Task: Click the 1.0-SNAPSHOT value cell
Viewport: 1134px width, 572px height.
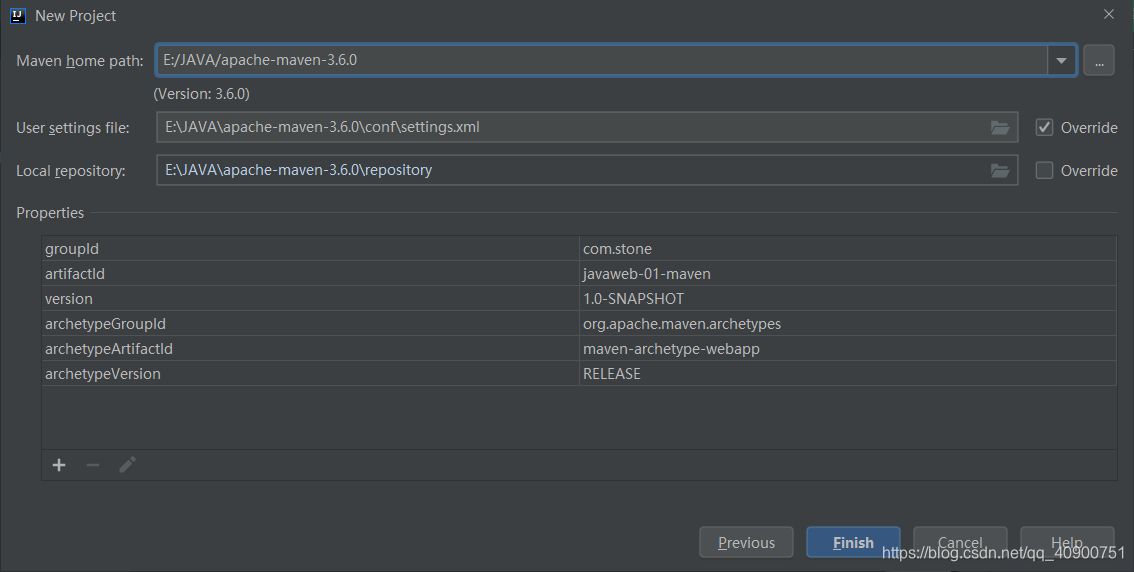Action: [x=848, y=299]
